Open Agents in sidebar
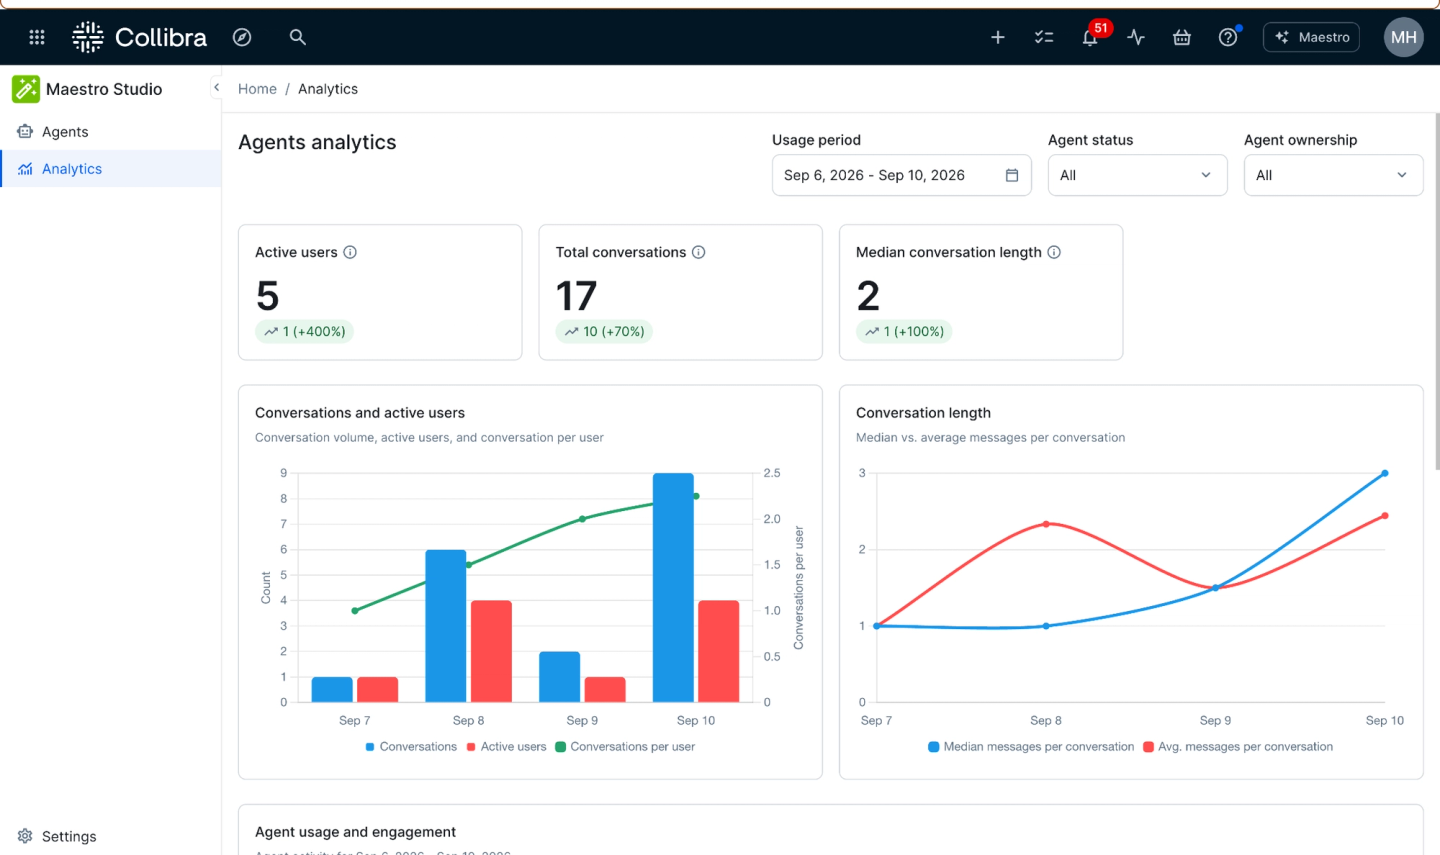 [x=110, y=132]
